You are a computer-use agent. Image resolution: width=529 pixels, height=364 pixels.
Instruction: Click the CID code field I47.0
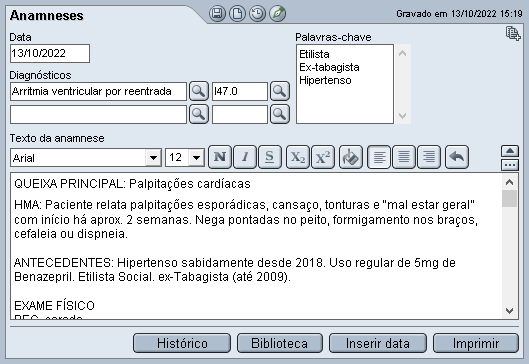coord(240,91)
